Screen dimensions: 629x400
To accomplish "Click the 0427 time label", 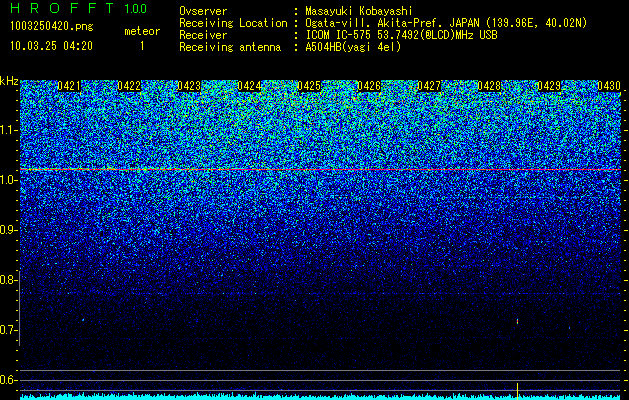I will coord(429,86).
